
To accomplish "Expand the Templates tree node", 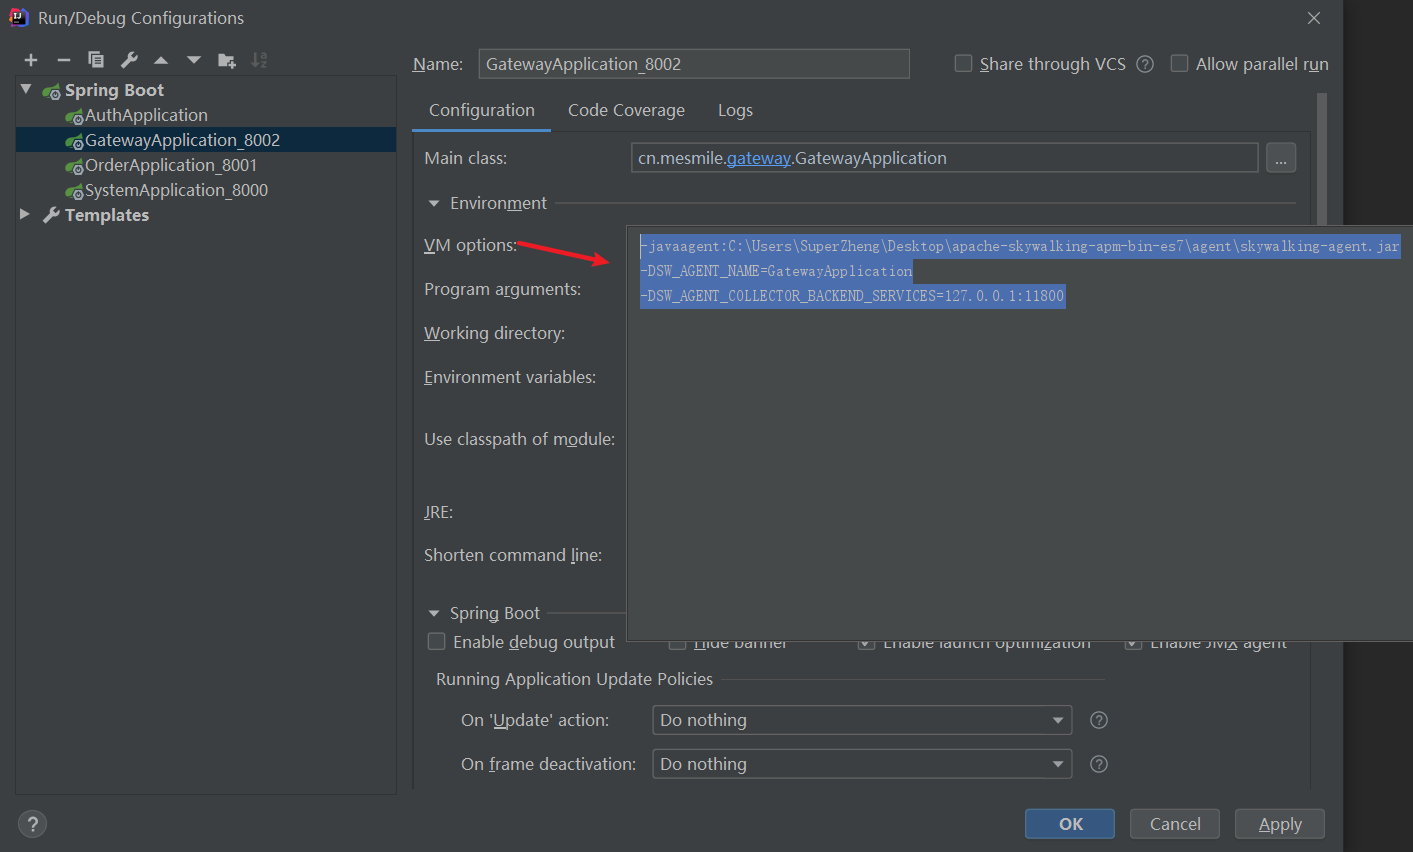I will (25, 214).
